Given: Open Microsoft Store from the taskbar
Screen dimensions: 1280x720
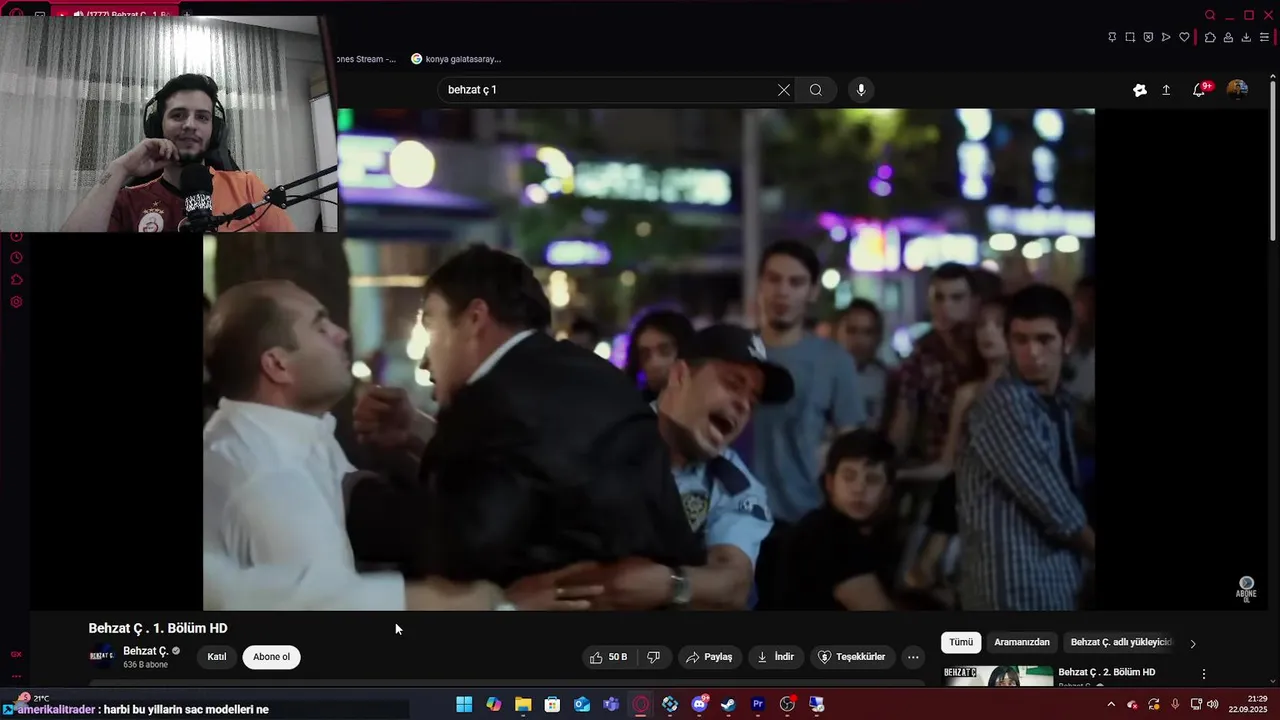Looking at the screenshot, I should click(552, 704).
